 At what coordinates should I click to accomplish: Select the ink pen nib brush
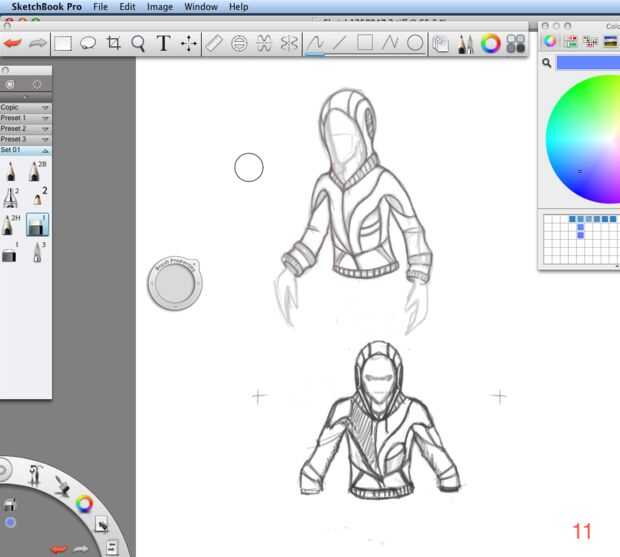[11, 198]
